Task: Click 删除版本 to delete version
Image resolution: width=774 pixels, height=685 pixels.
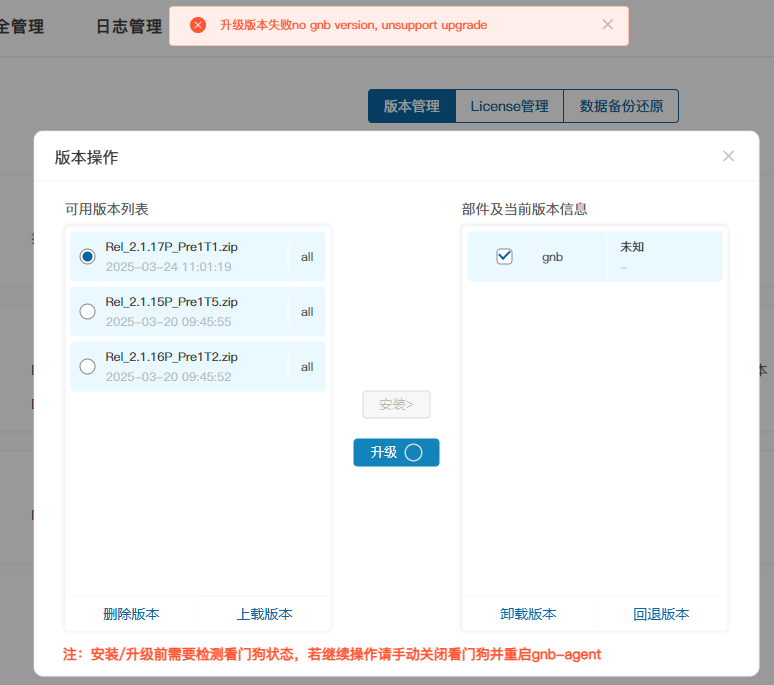Action: tap(131, 614)
